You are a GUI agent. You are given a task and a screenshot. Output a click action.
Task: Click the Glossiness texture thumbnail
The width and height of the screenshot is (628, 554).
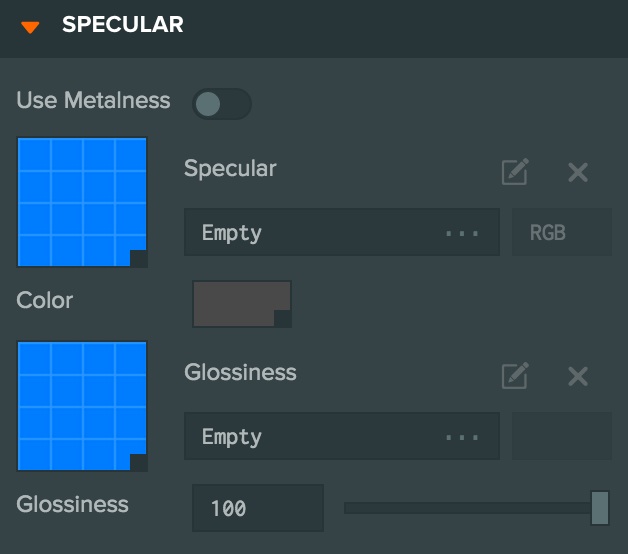coord(82,406)
